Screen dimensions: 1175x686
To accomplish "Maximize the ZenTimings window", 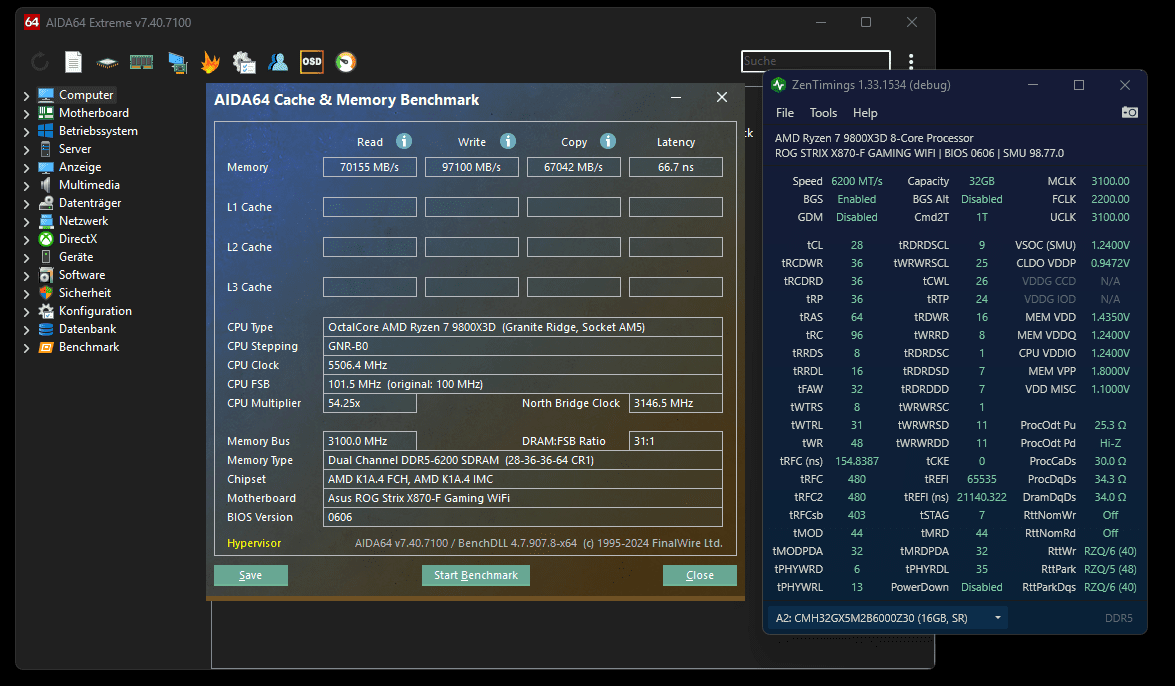I will tap(1079, 85).
